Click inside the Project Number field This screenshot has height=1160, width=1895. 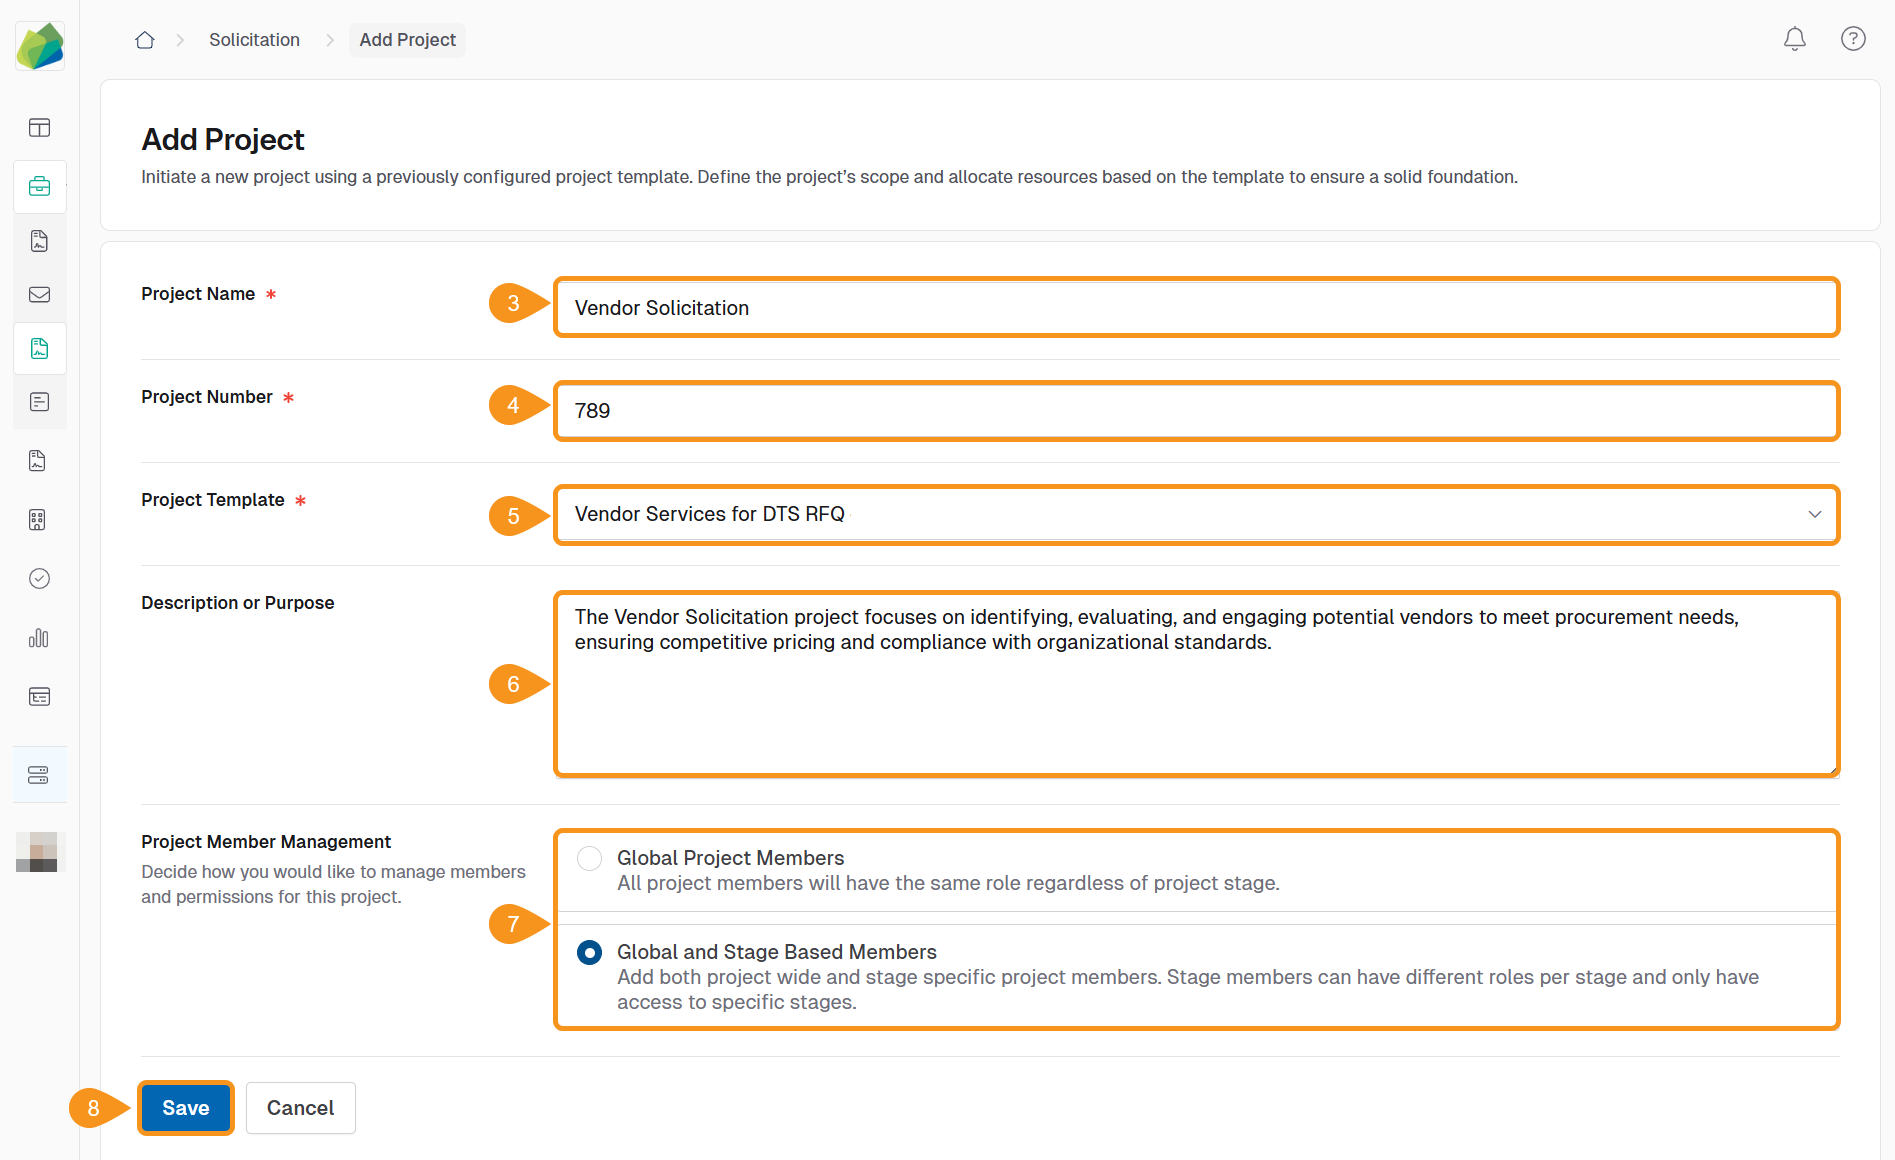[1196, 410]
